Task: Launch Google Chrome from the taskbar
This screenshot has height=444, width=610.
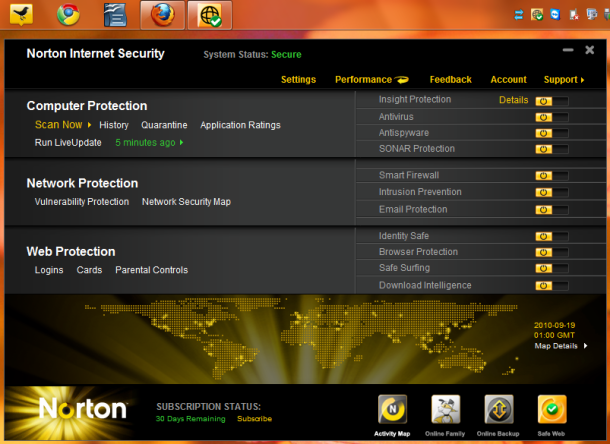Action: (x=68, y=15)
